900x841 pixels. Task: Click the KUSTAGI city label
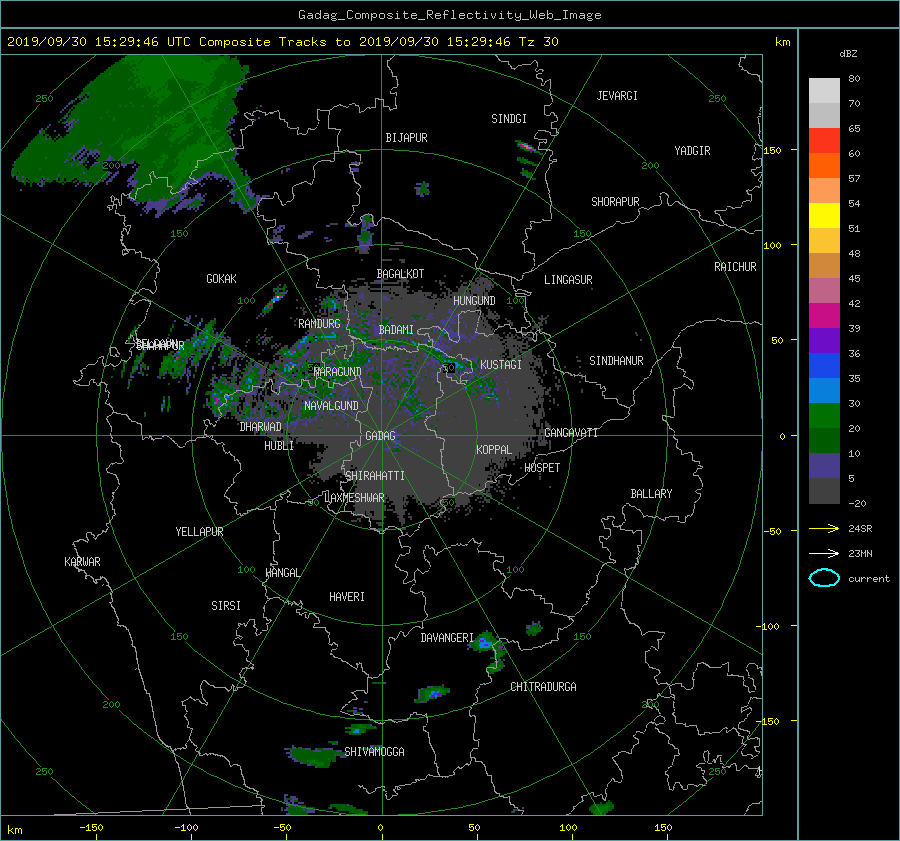(x=501, y=365)
